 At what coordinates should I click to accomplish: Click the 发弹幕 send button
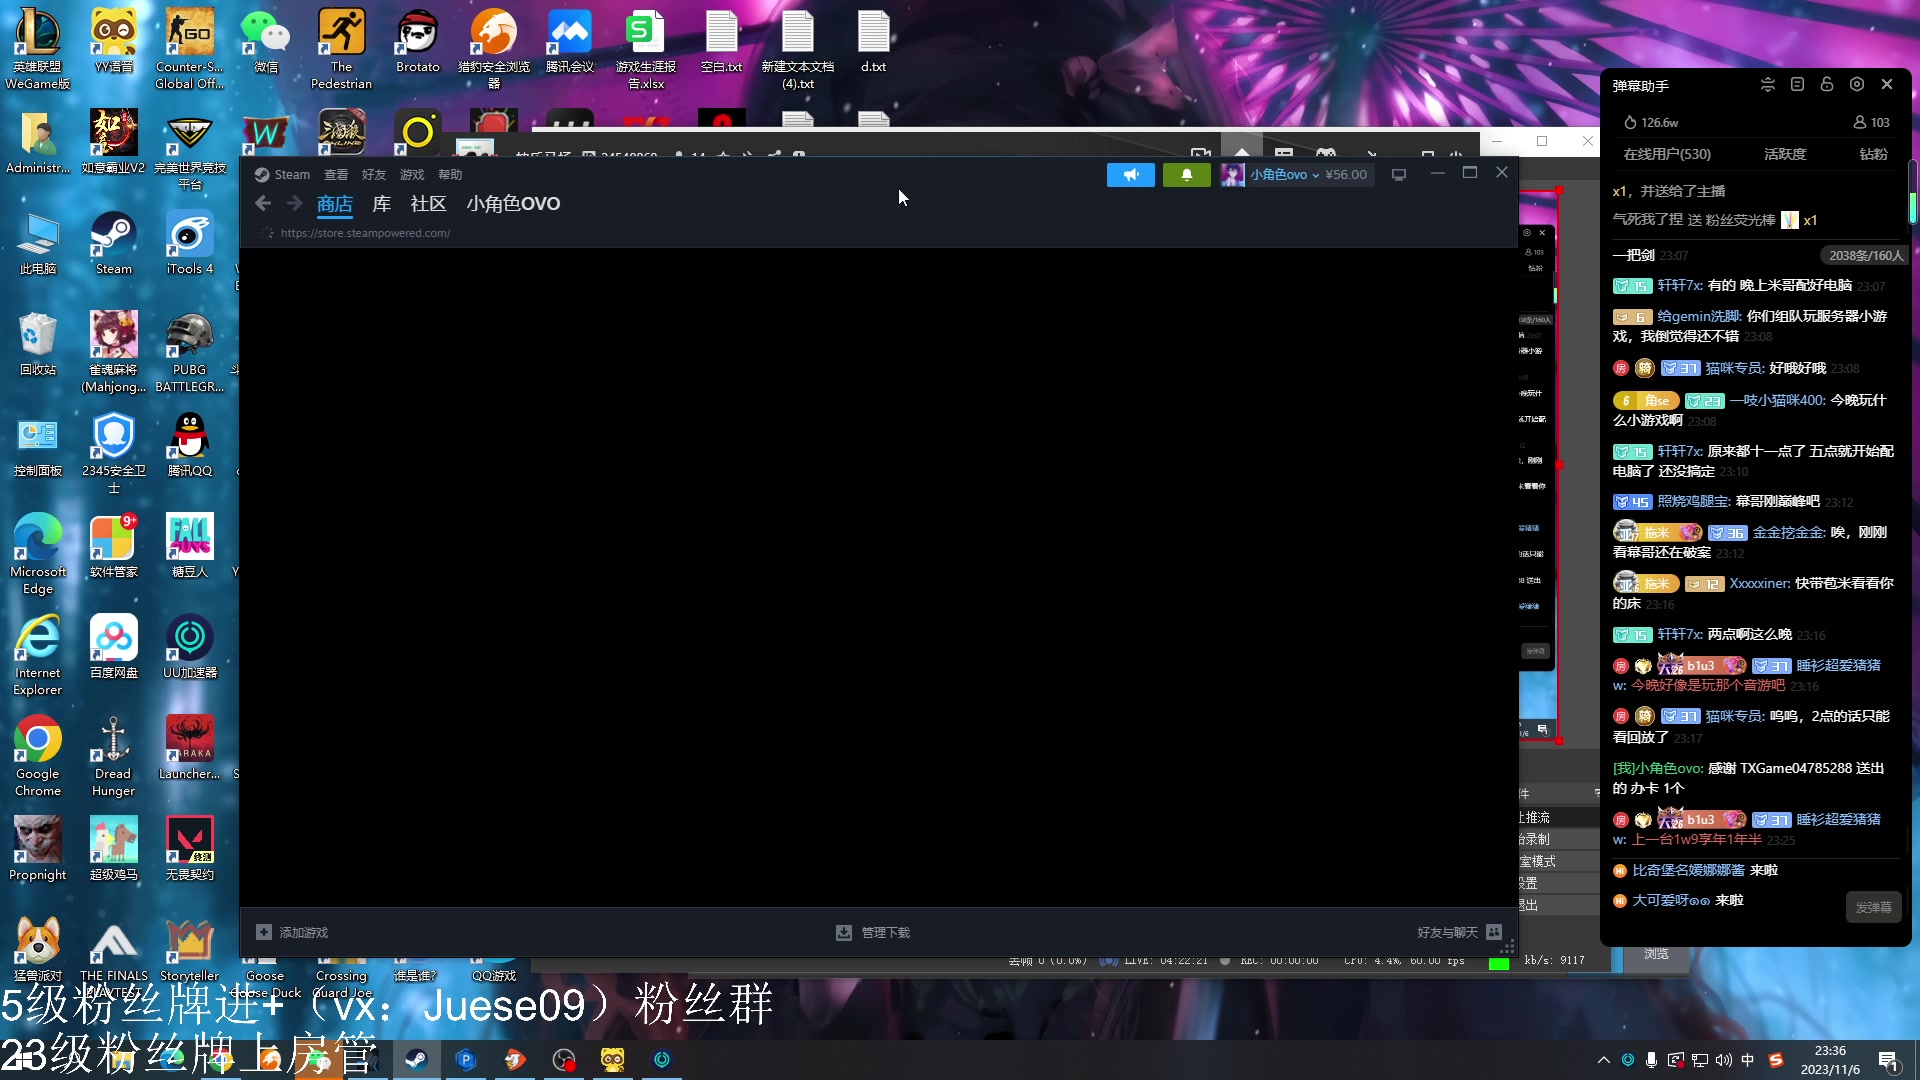coord(1873,907)
